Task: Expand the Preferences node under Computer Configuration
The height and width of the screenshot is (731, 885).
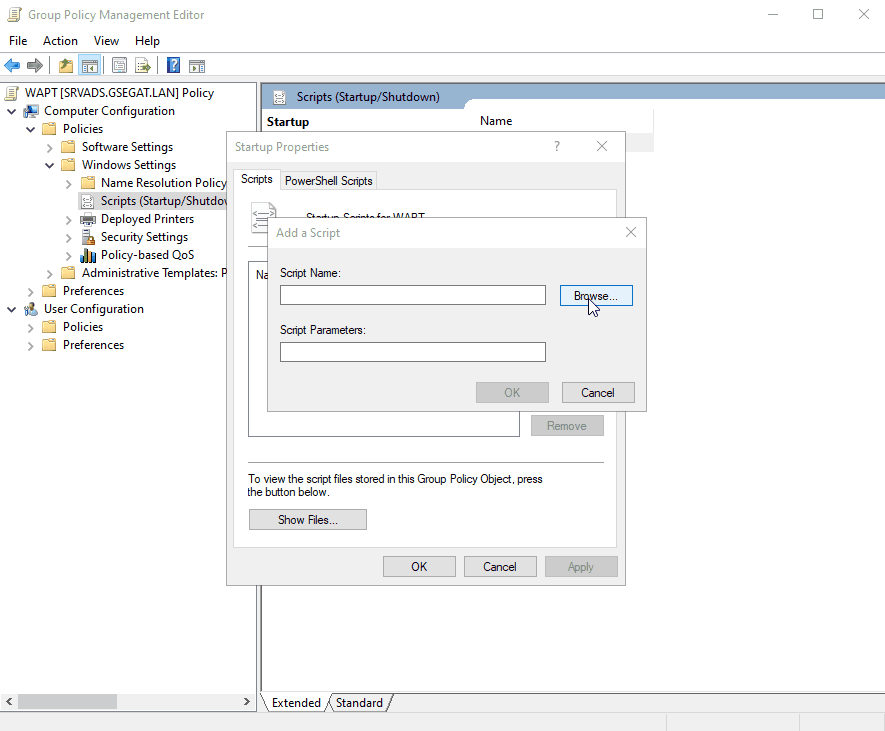Action: click(x=31, y=291)
